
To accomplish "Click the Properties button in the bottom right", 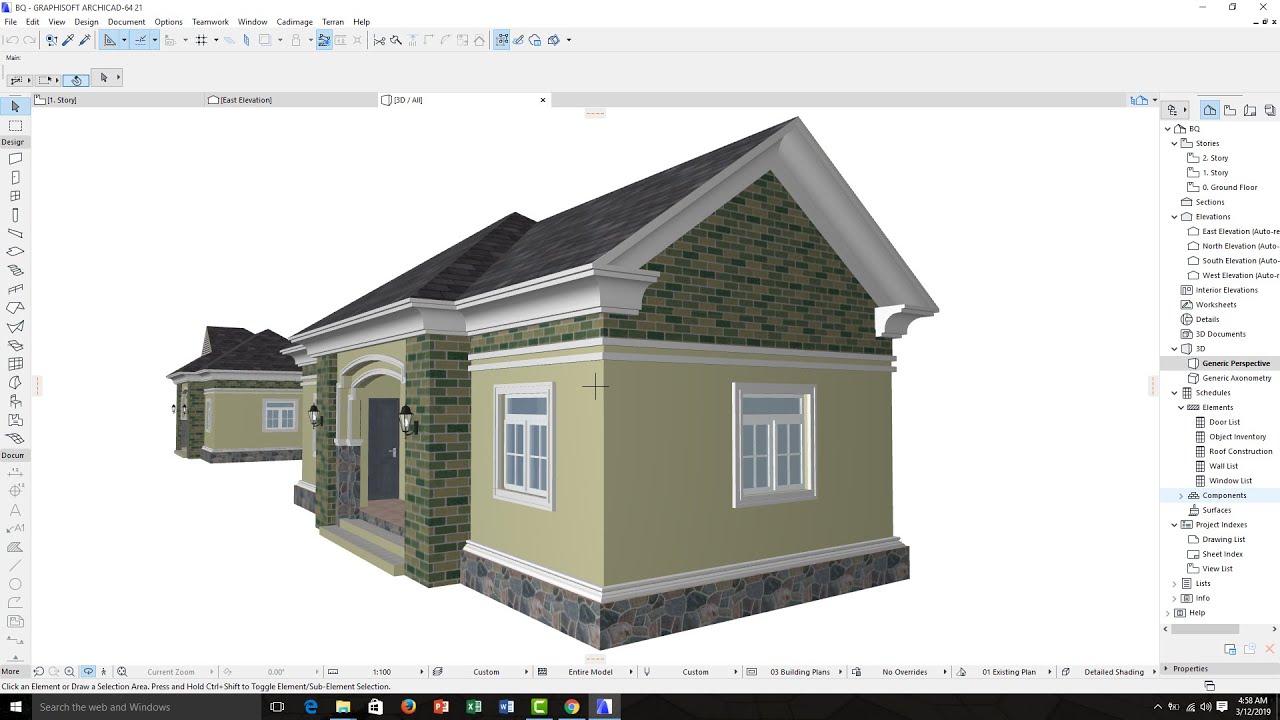I will (1192, 668).
